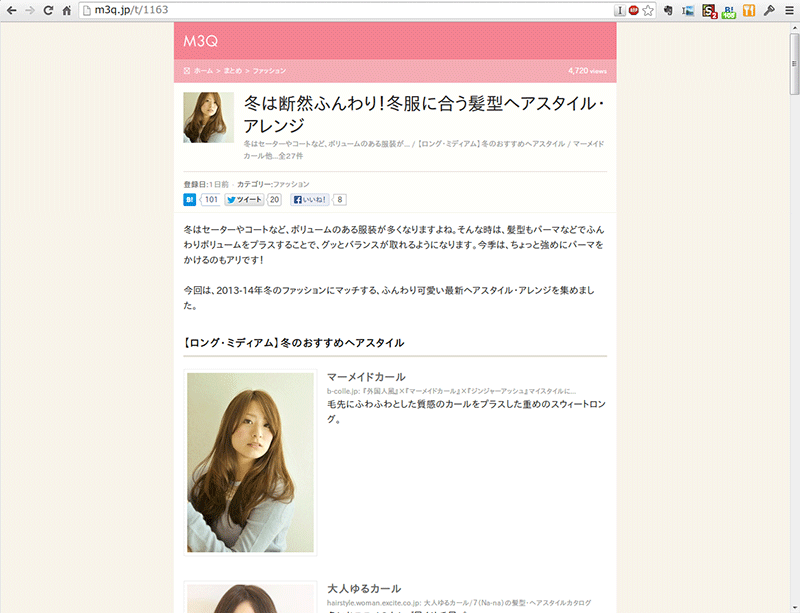Open まとめ in the breadcrumb

click(233, 71)
